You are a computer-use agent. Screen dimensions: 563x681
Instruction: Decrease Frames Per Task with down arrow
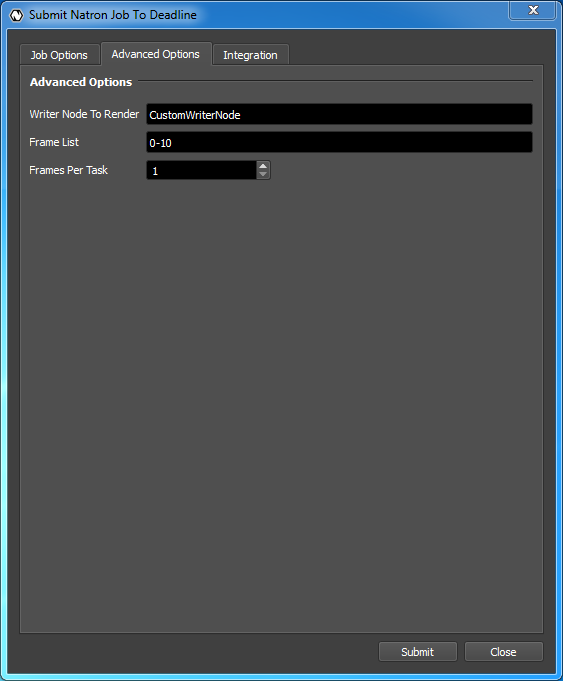tap(263, 174)
